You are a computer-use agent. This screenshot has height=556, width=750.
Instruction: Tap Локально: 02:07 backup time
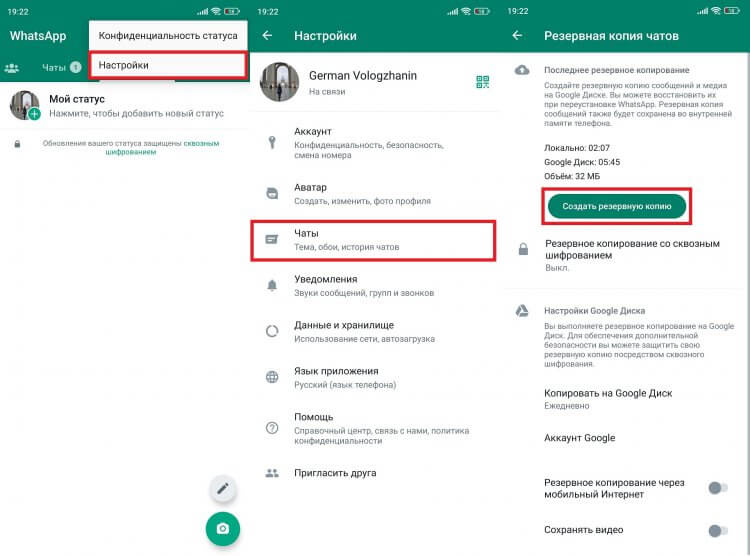pyautogui.click(x=577, y=148)
